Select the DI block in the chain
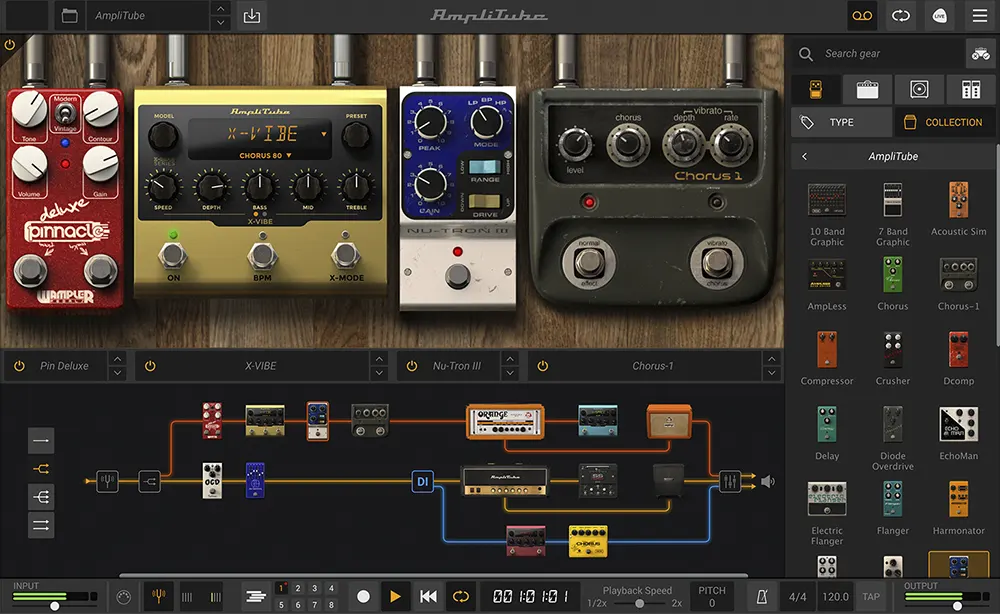This screenshot has height=614, width=1000. pyautogui.click(x=422, y=481)
